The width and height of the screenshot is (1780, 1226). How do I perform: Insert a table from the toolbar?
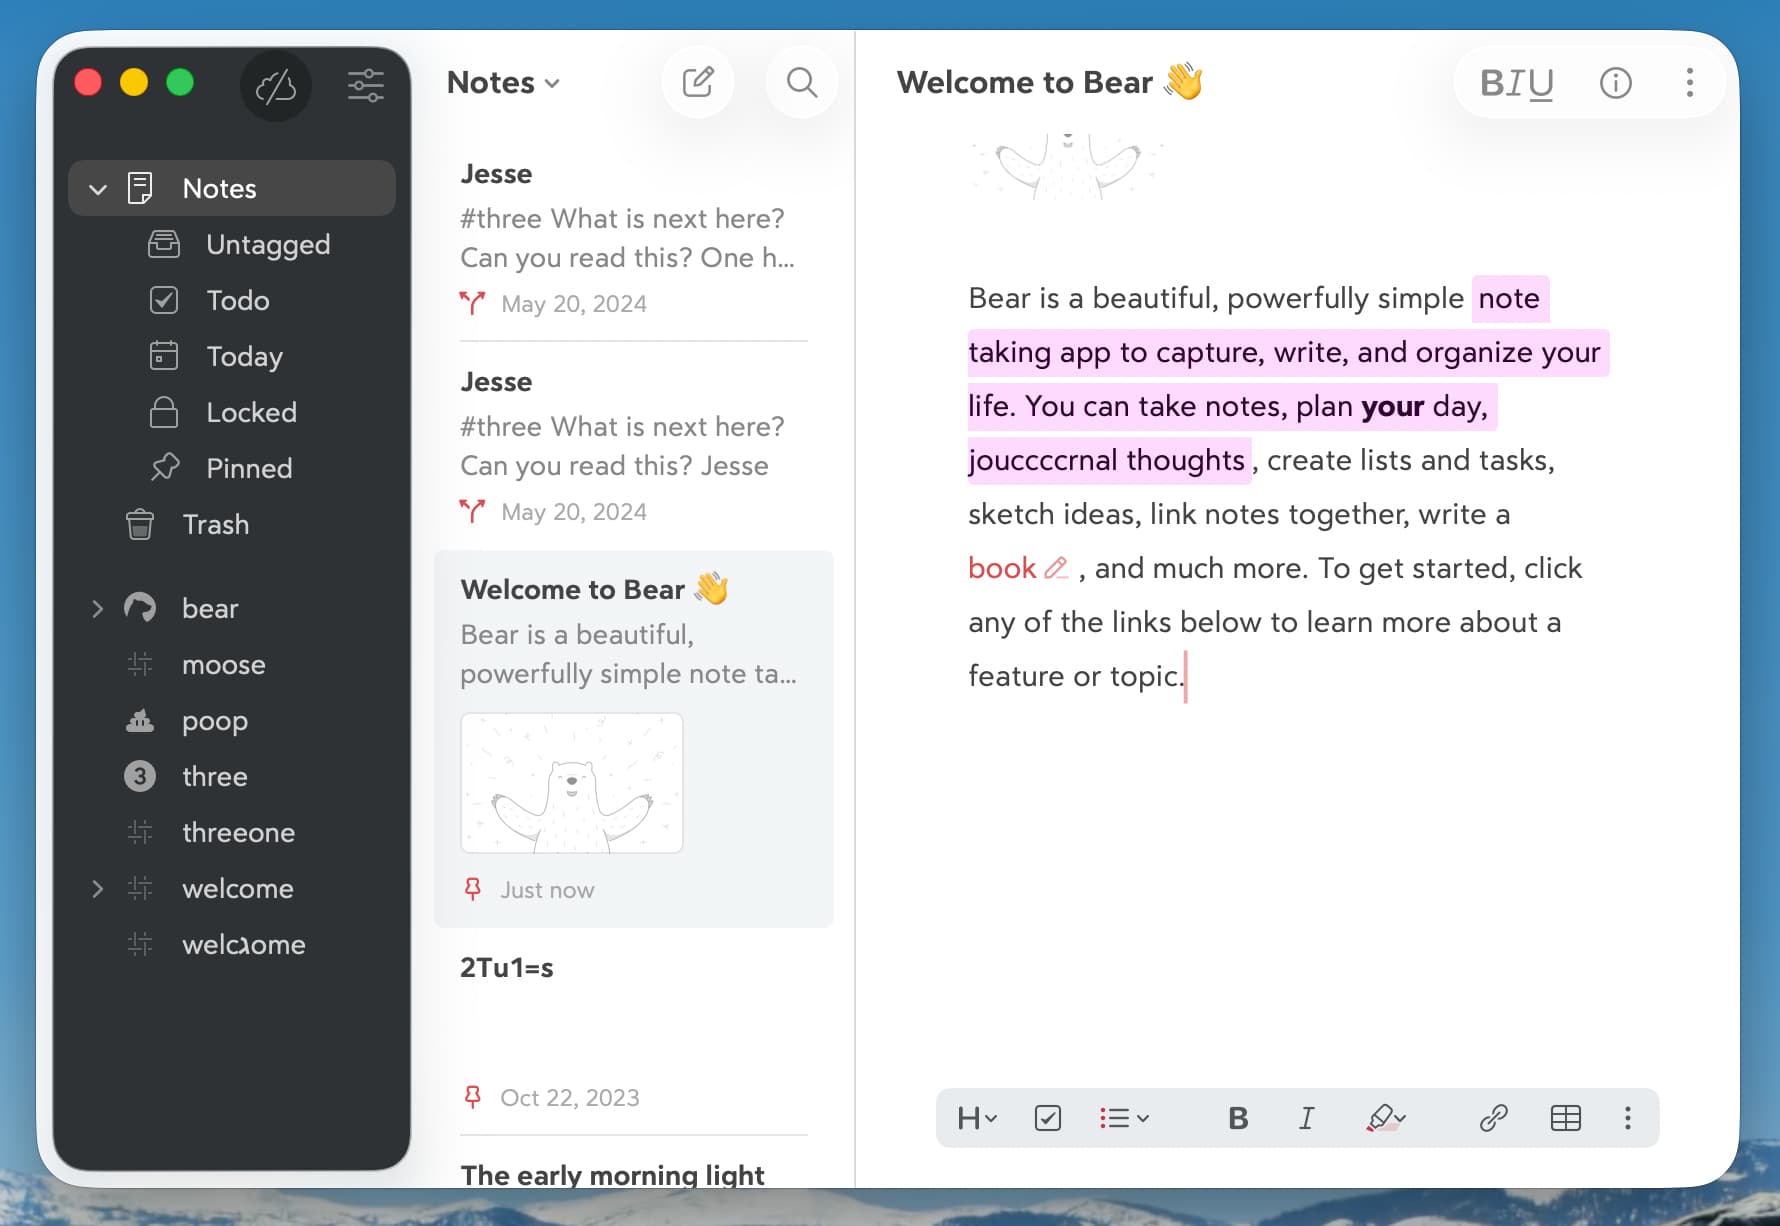(x=1565, y=1117)
